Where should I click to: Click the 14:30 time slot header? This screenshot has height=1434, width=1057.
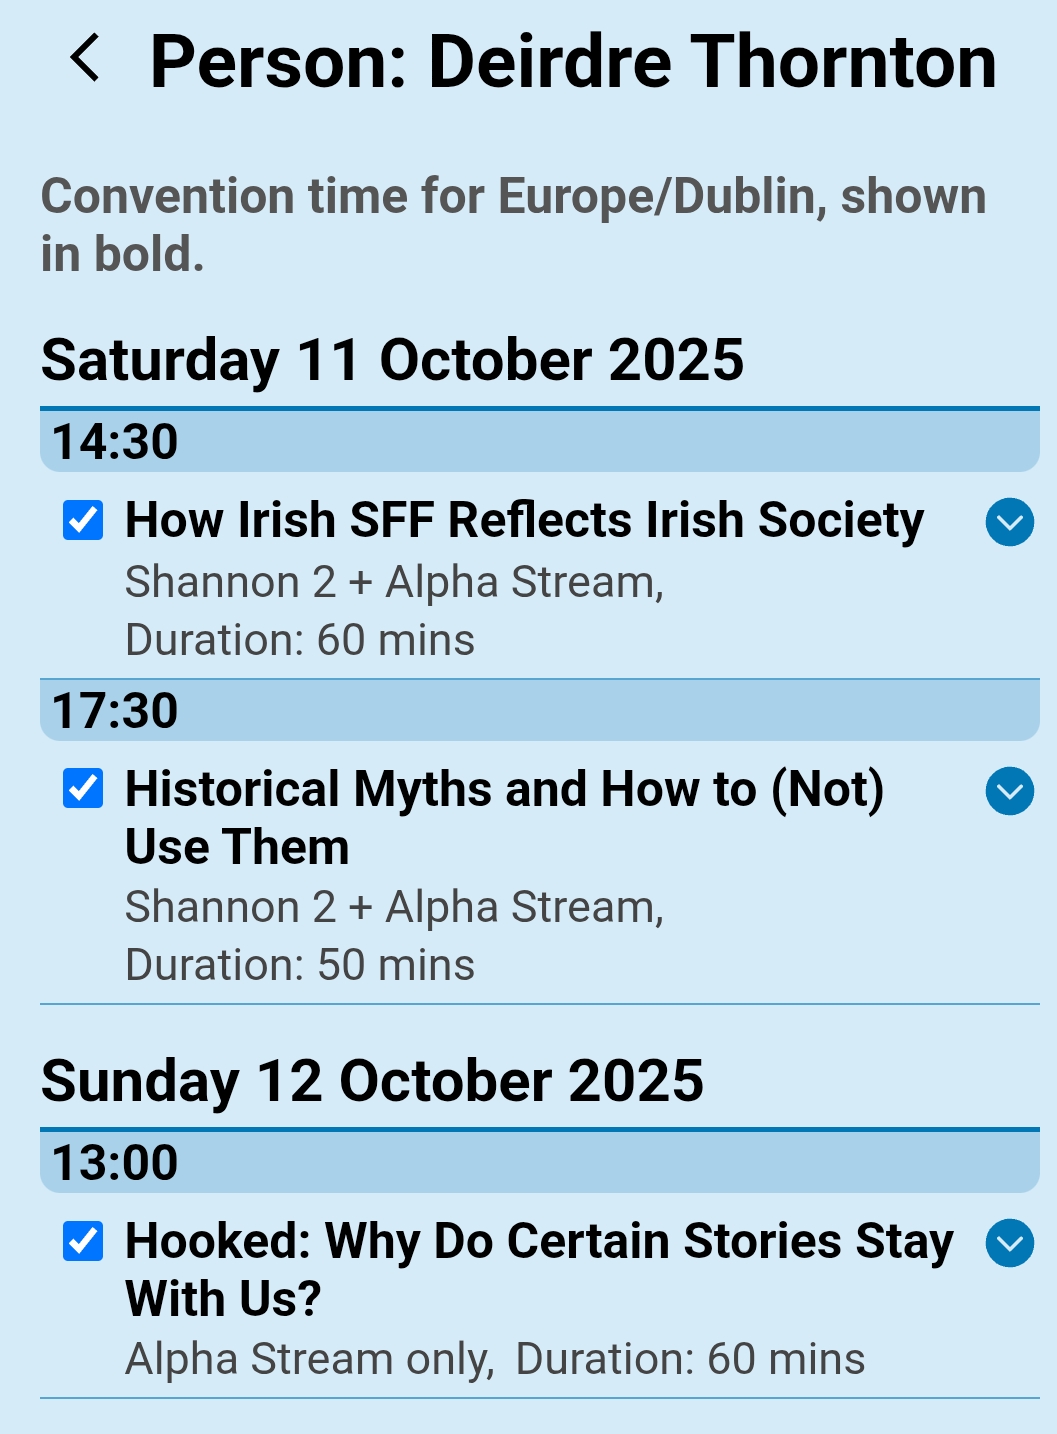click(539, 441)
